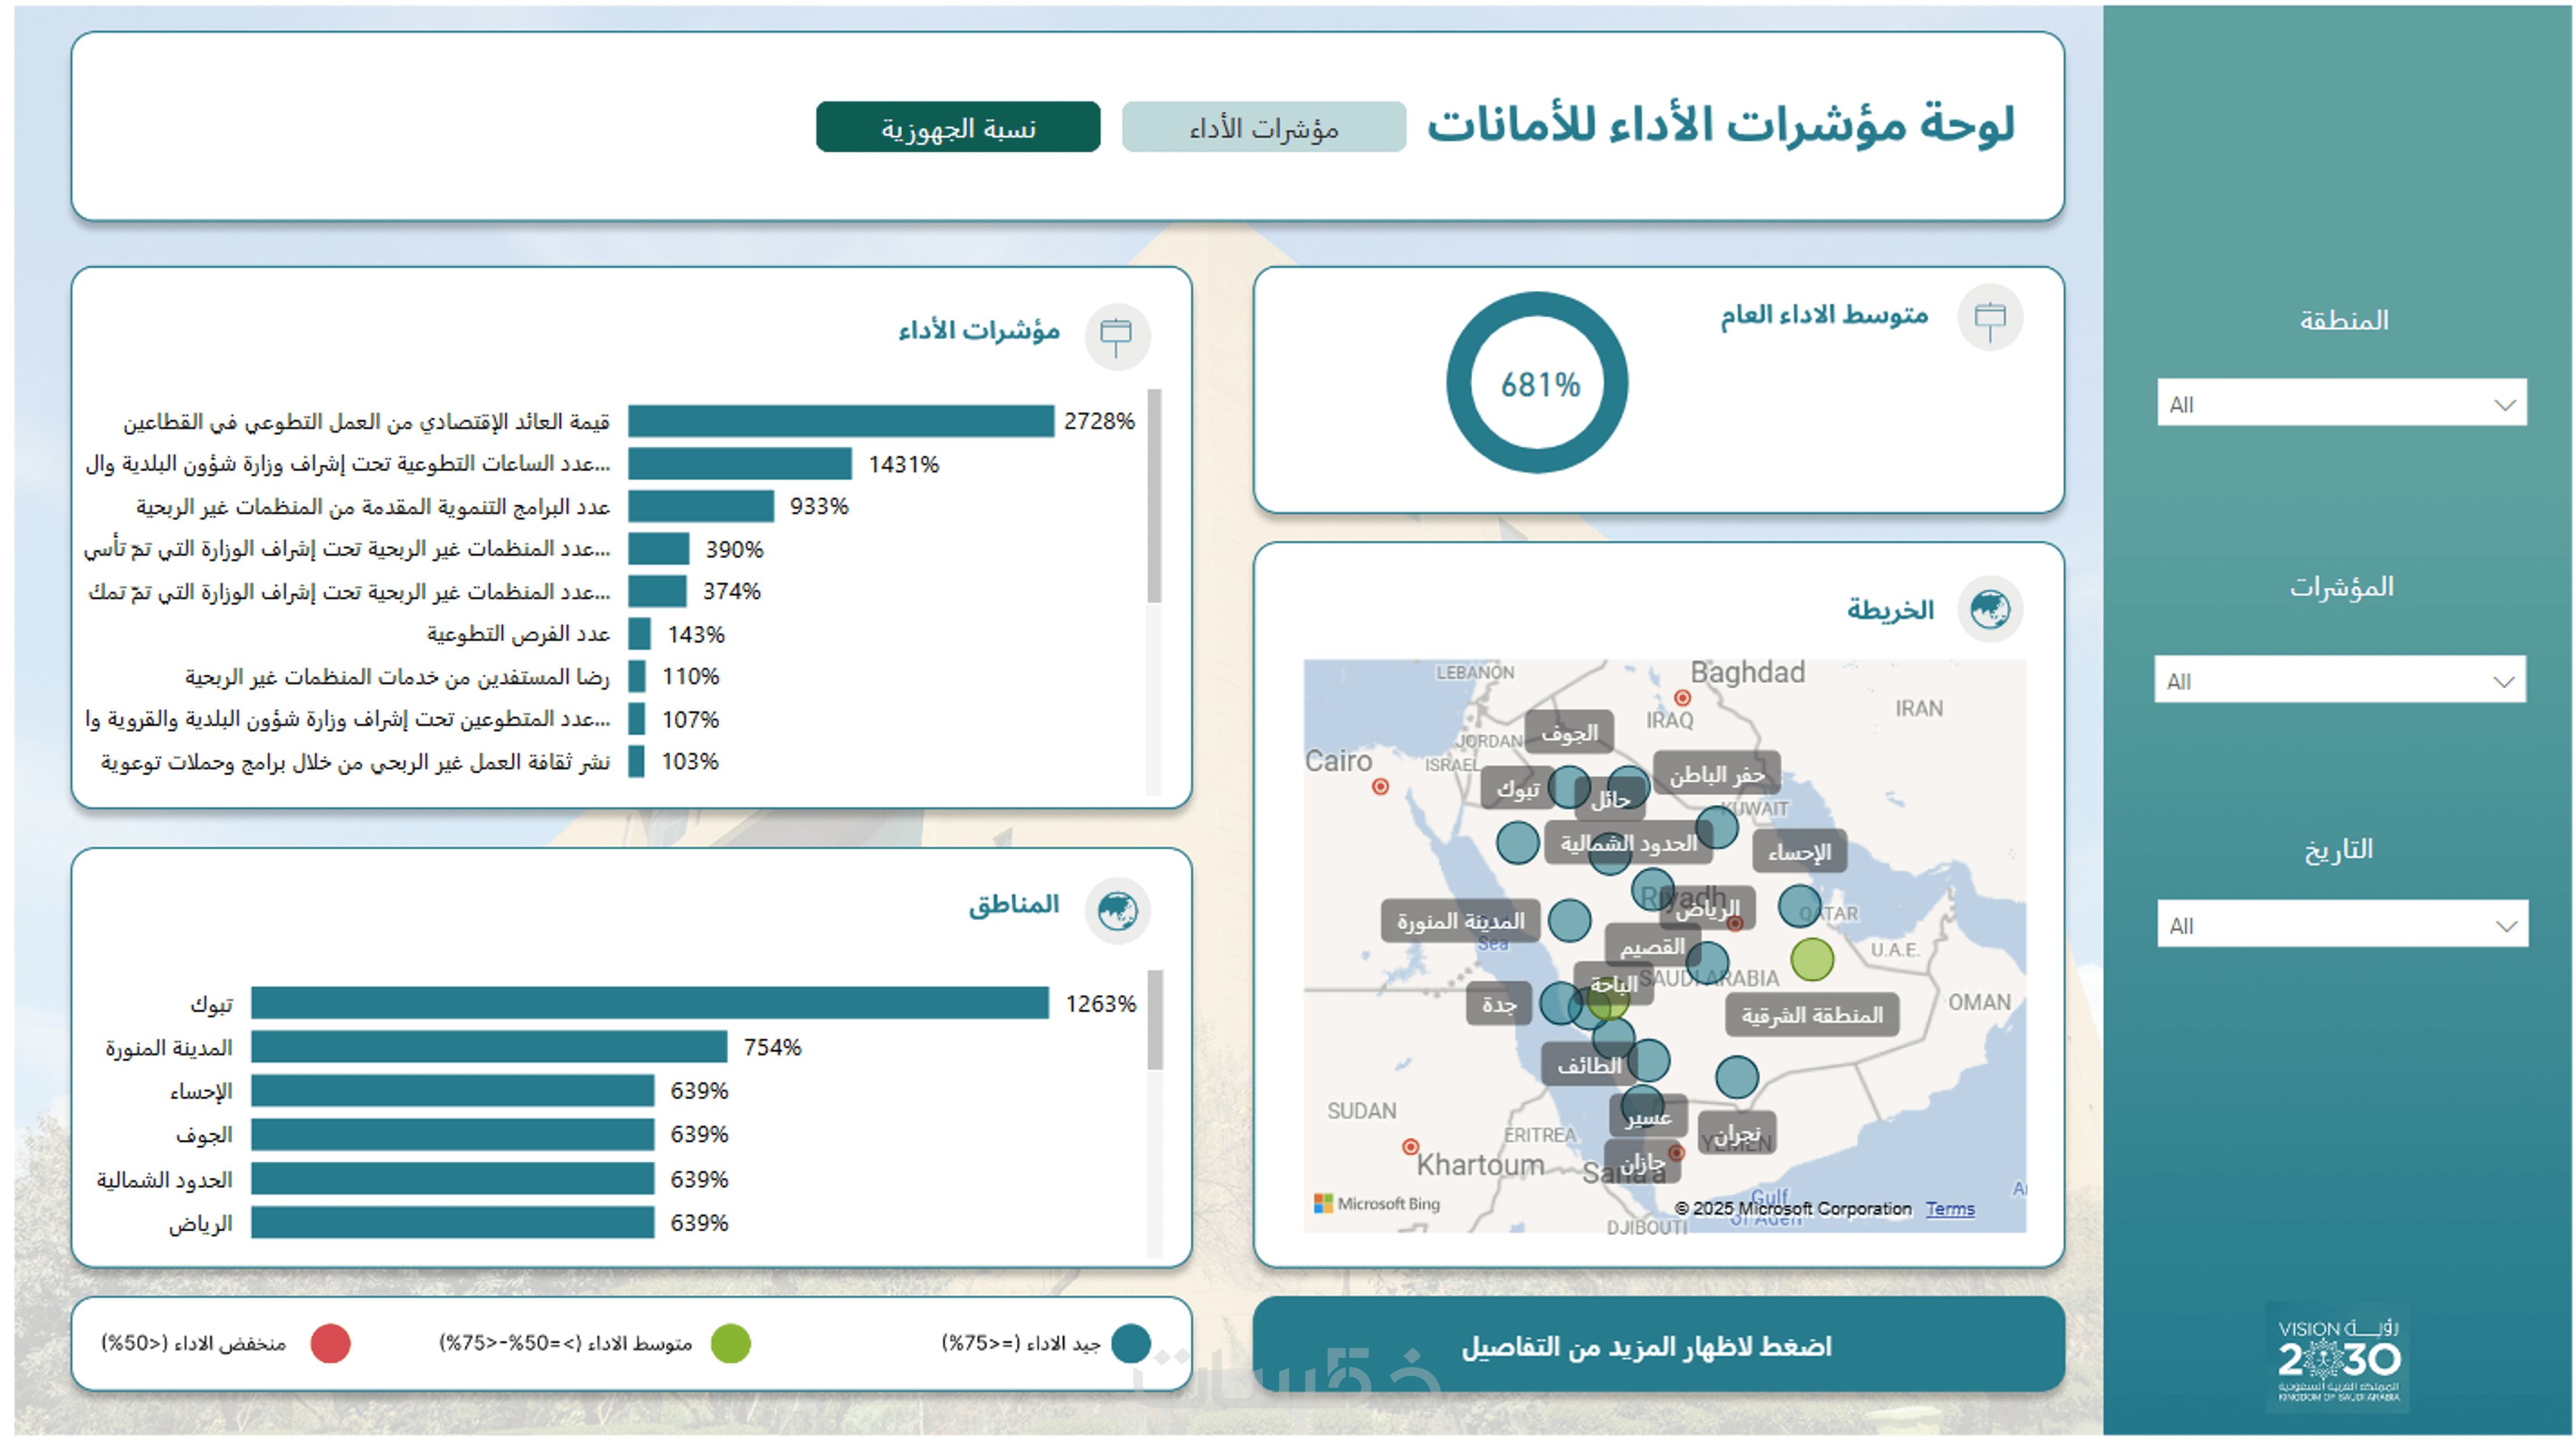Screen dimensions: 2576x1439
Task: Click the globe icon beside الخريطة
Action: (1989, 608)
